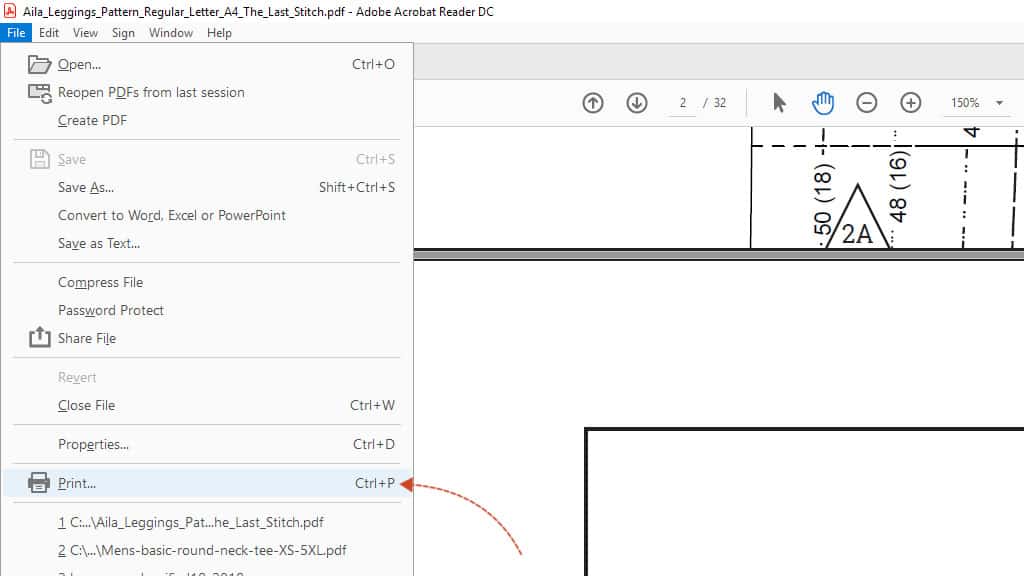Open the View menu

[86, 33]
